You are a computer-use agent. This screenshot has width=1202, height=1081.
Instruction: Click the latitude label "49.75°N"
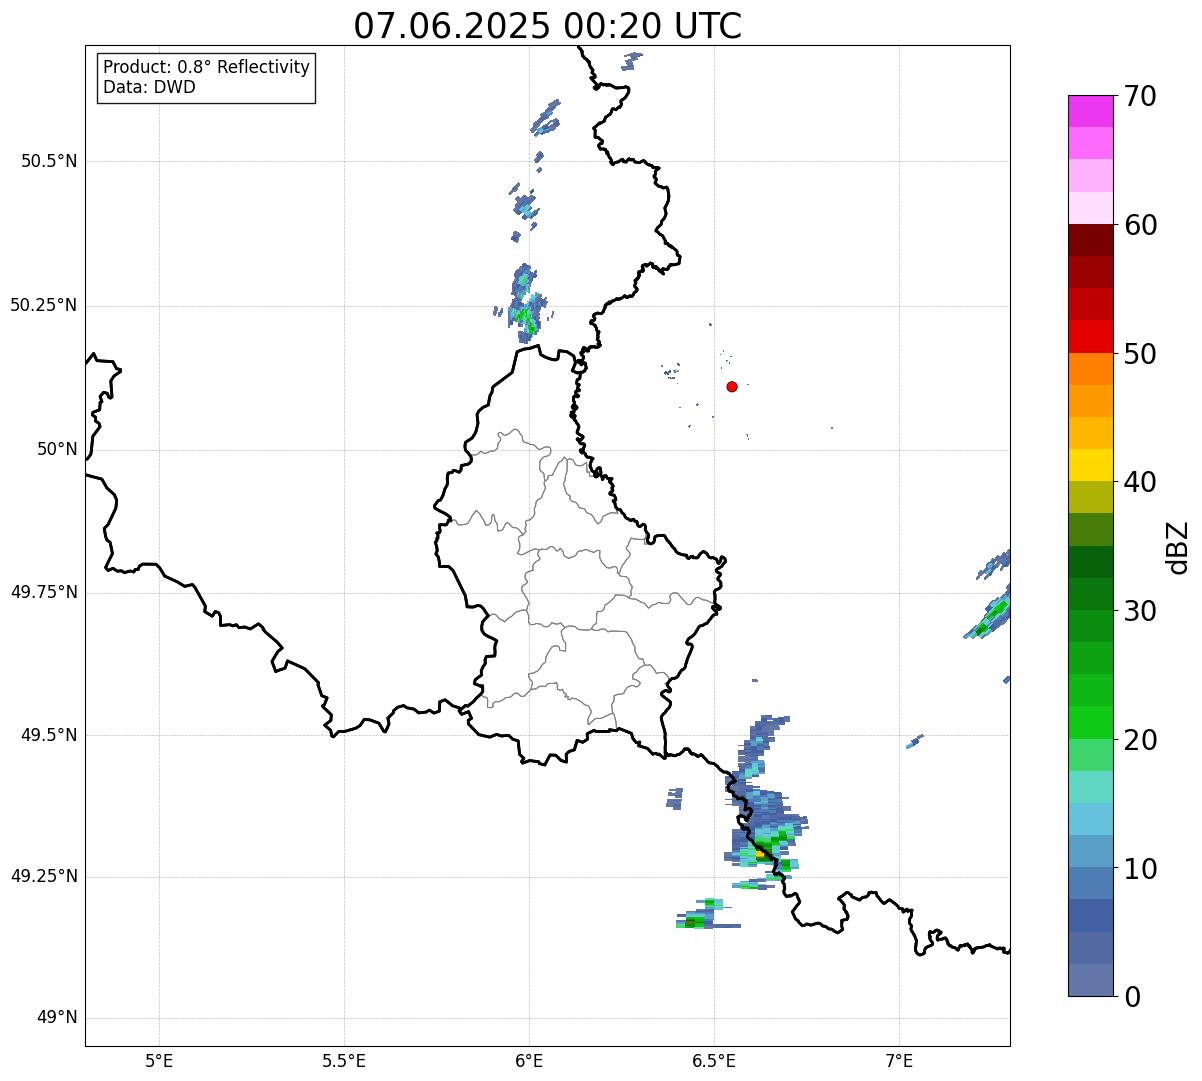click(x=44, y=592)
